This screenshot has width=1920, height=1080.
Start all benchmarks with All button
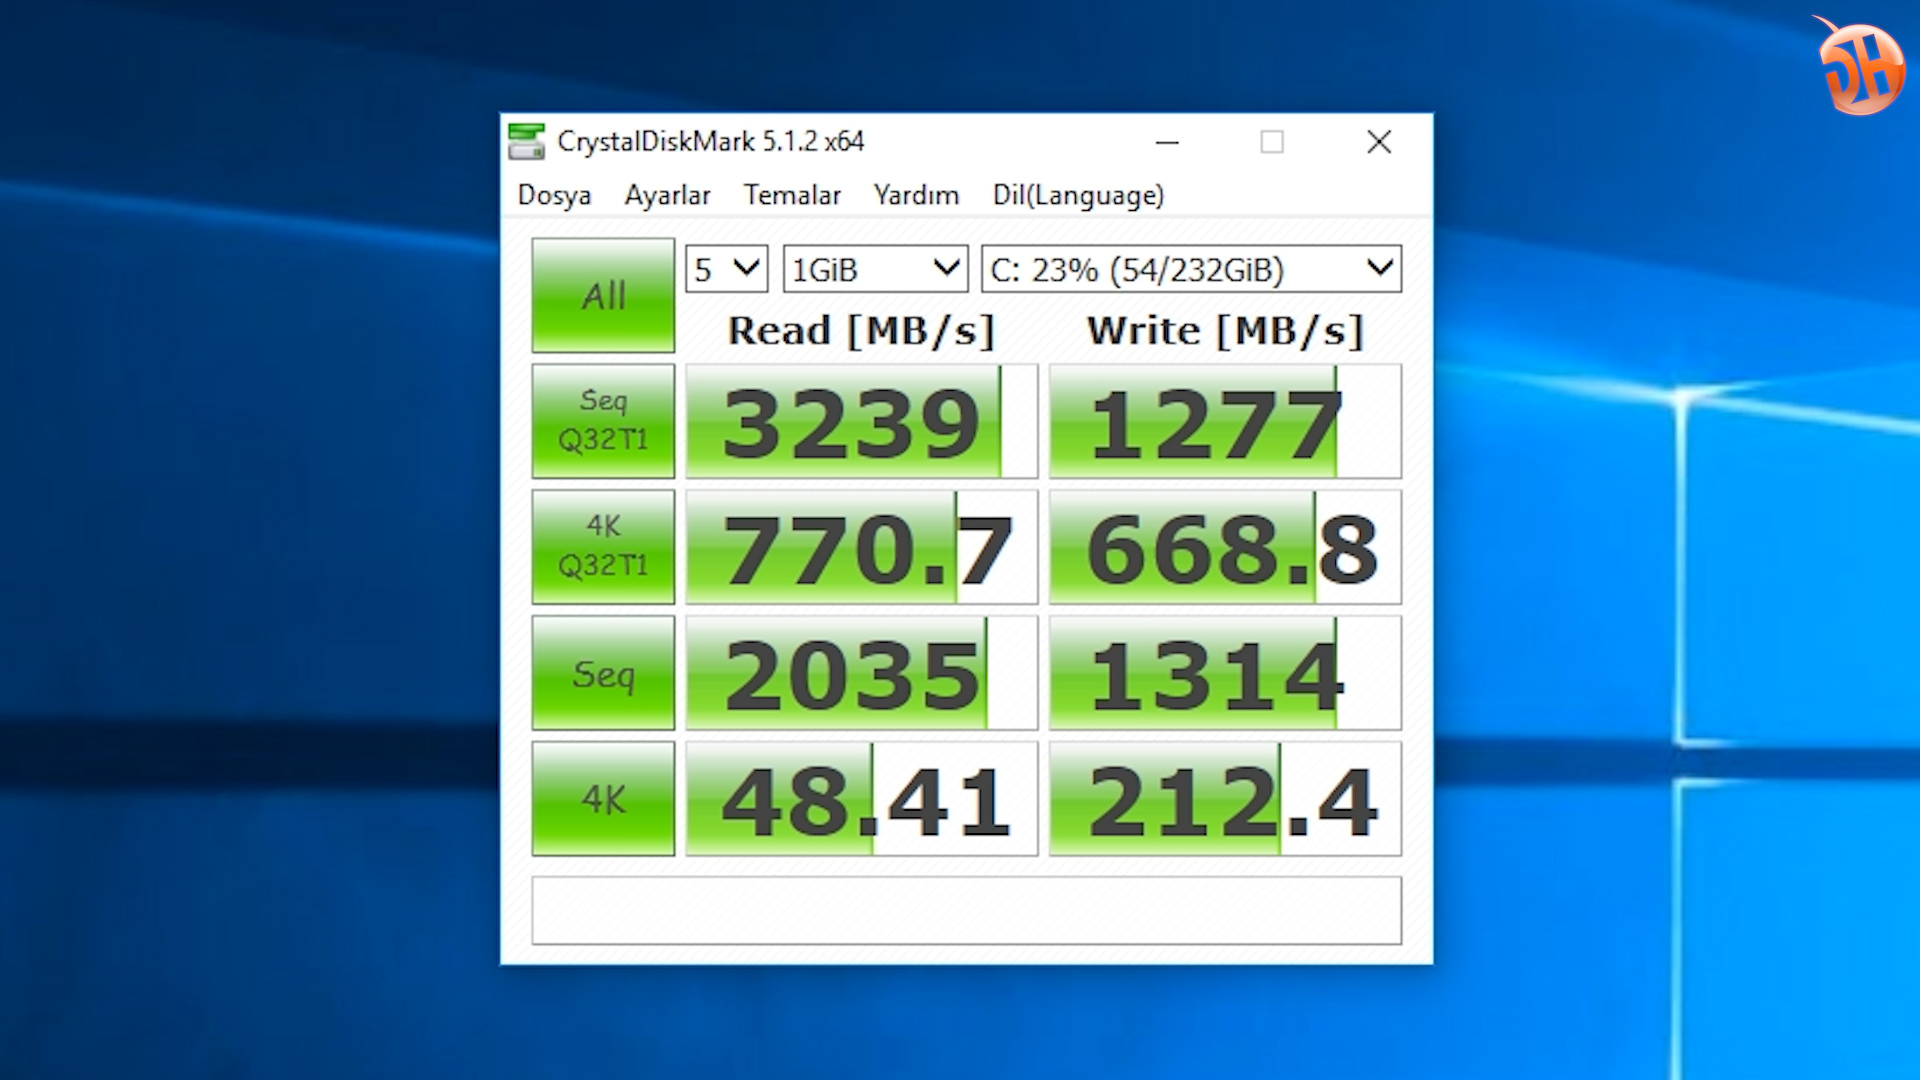point(603,295)
